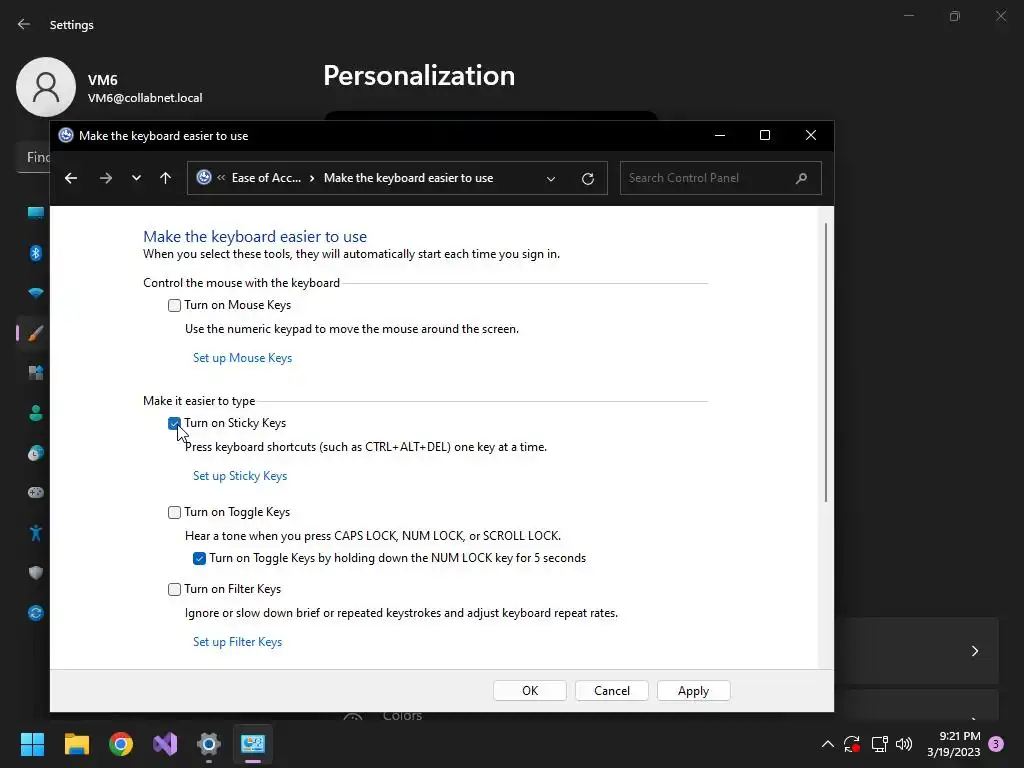Screen dimensions: 1024x768
Task: Open Windows Update in Settings sidebar
Action: coord(35,613)
